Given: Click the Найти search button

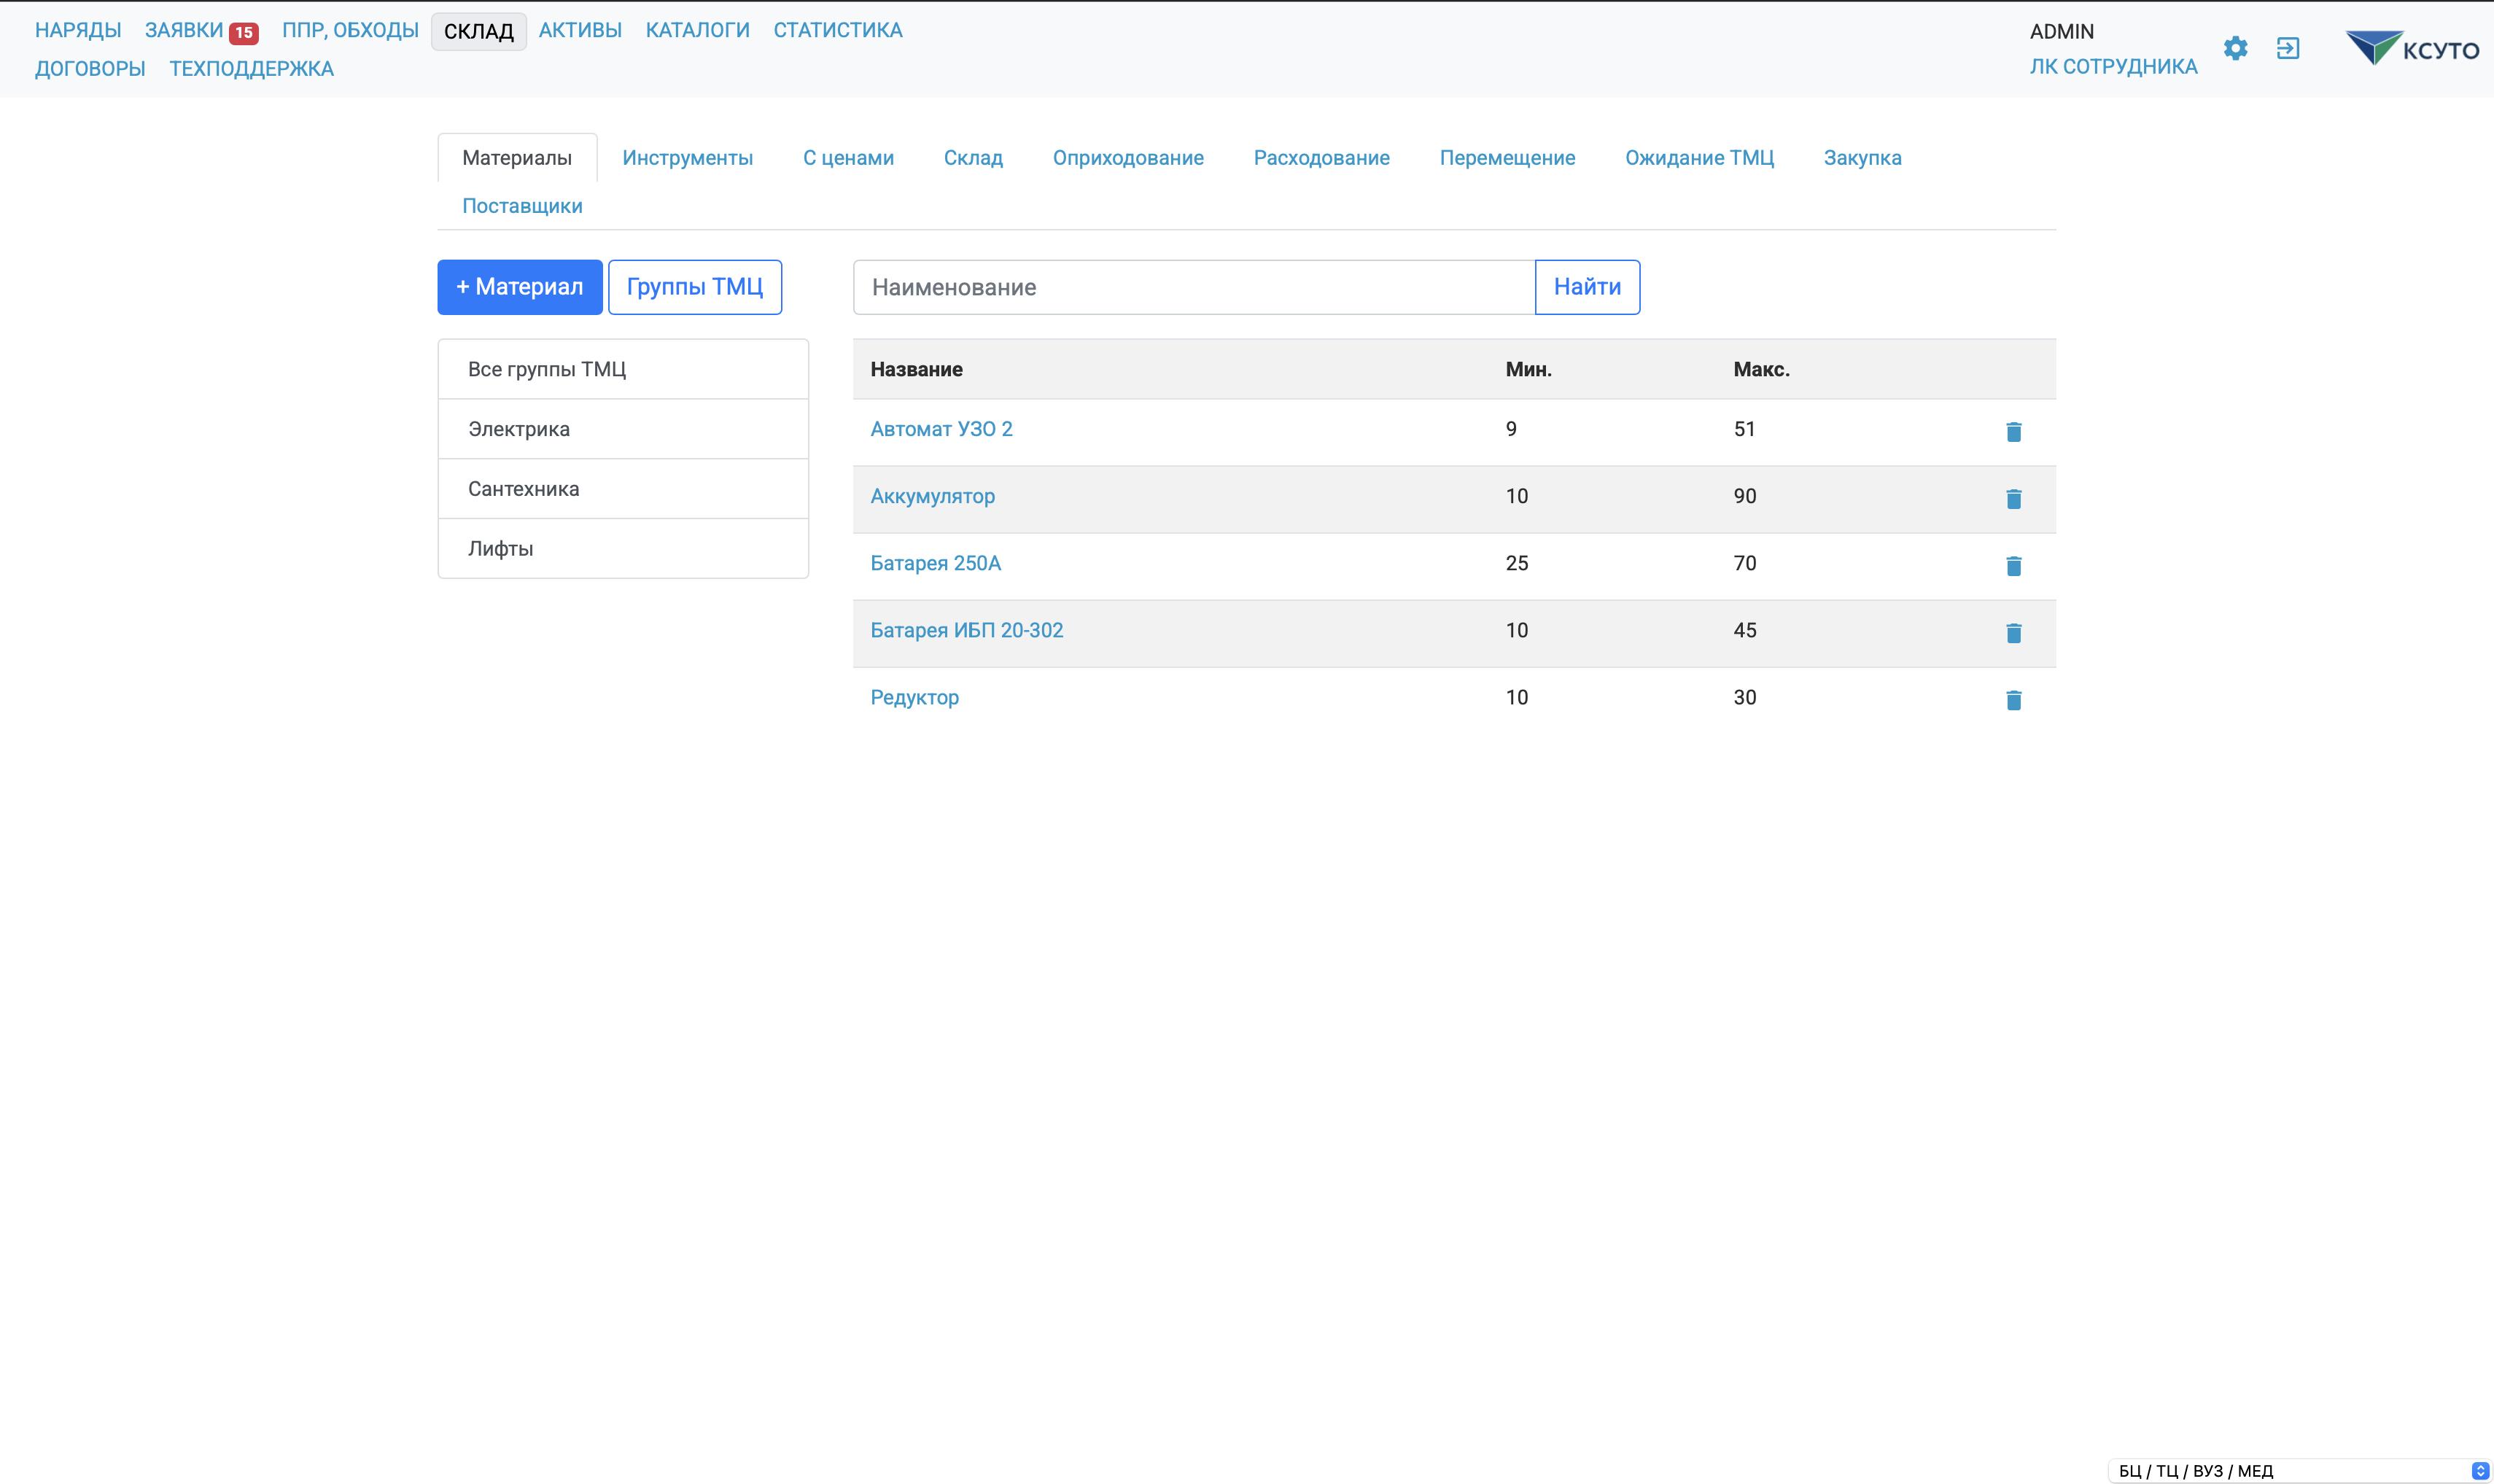Looking at the screenshot, I should [x=1586, y=287].
